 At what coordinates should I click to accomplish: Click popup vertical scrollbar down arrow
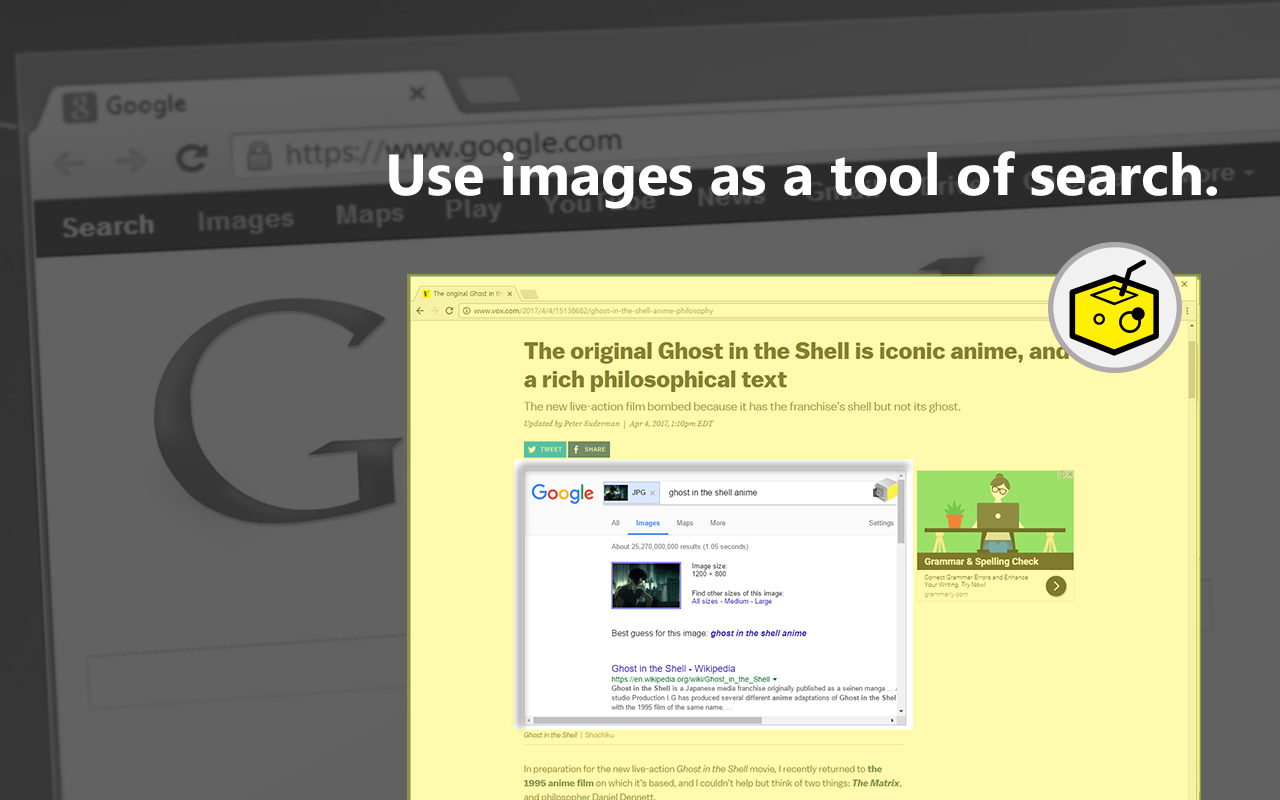pyautogui.click(x=901, y=710)
